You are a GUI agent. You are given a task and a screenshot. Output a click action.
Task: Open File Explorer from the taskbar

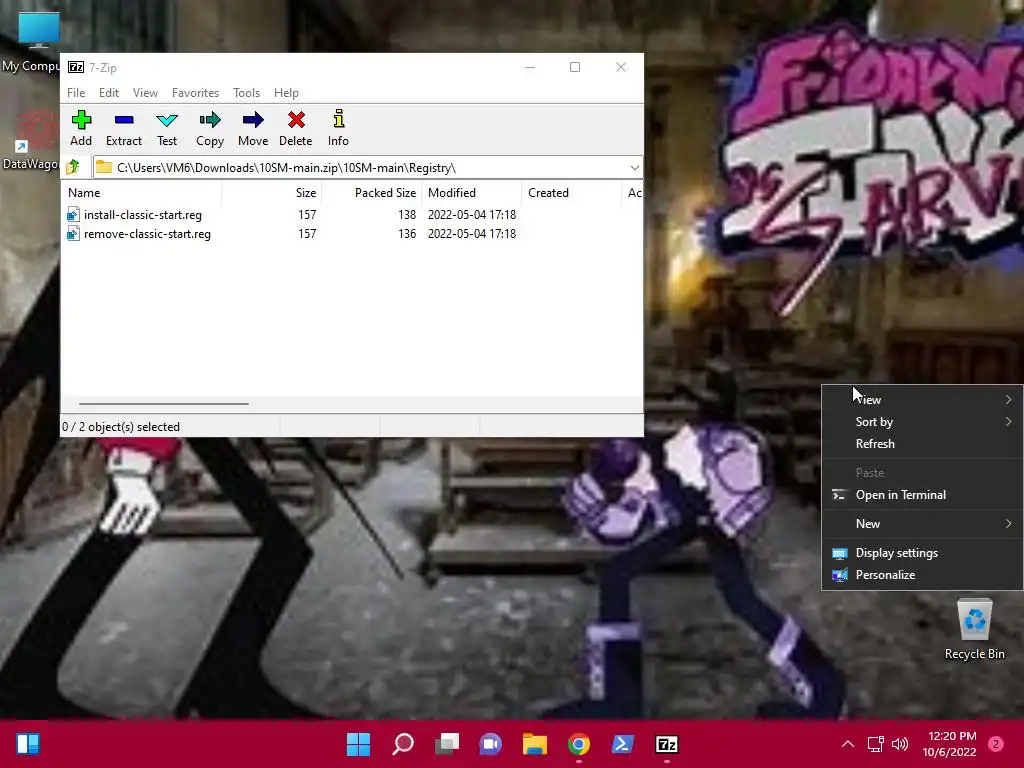click(x=534, y=744)
